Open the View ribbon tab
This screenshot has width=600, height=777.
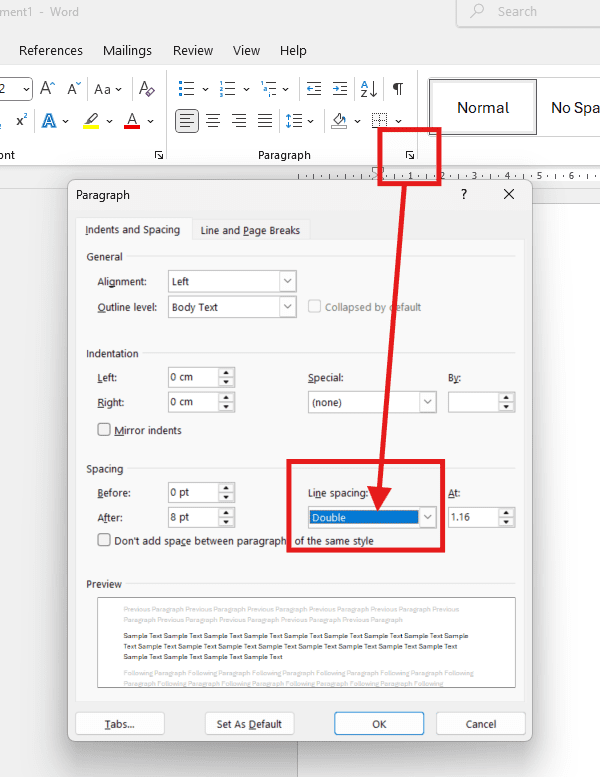pos(246,51)
